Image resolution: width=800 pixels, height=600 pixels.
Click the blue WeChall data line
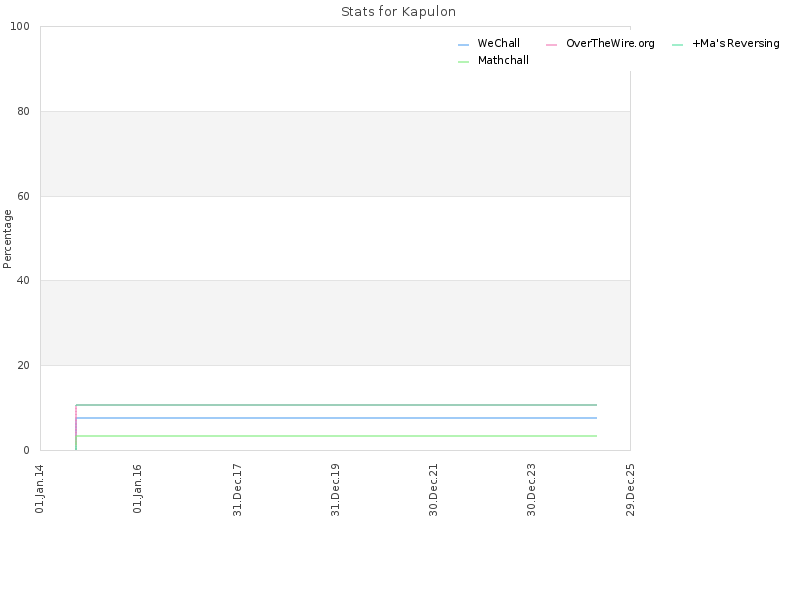(x=337, y=418)
